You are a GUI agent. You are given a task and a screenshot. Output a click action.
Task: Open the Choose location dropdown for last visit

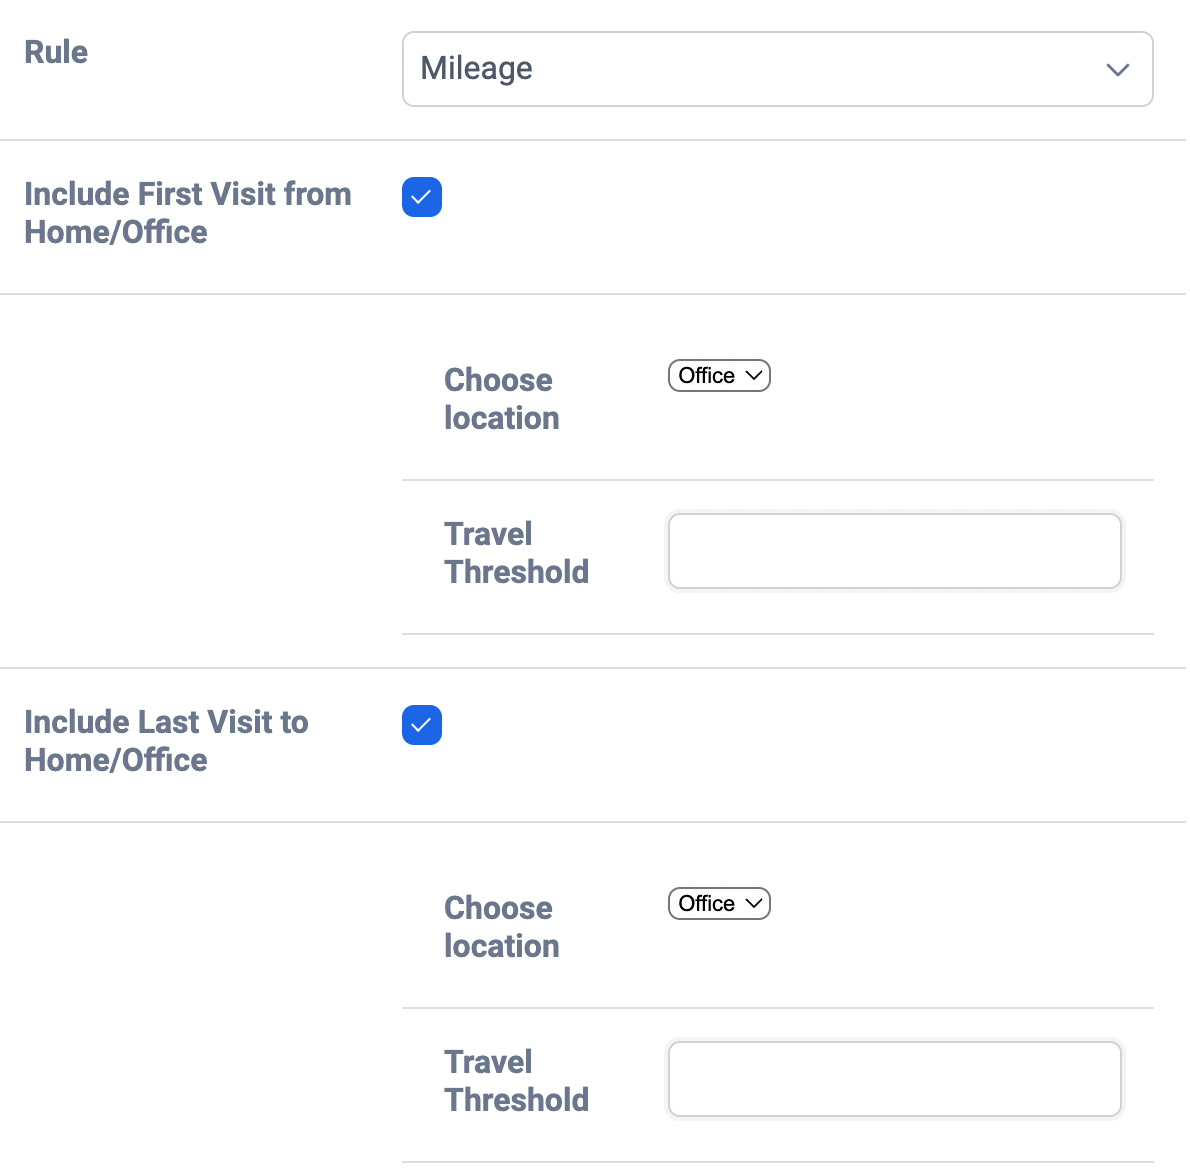(718, 903)
